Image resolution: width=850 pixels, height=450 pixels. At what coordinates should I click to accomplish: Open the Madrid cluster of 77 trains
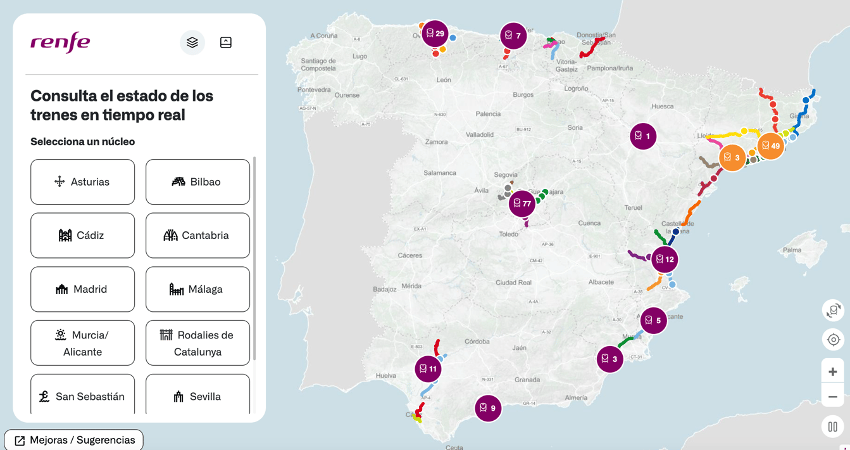coord(522,204)
